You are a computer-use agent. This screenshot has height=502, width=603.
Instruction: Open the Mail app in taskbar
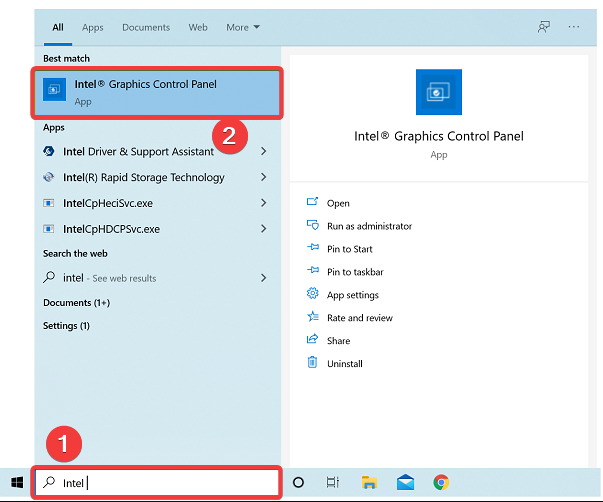[x=405, y=482]
